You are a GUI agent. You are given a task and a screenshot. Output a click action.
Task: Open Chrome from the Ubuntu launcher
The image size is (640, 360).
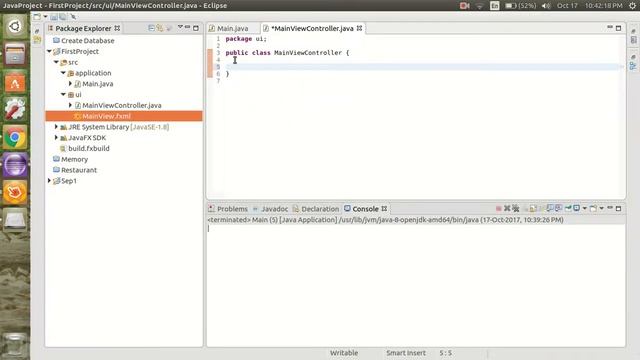point(15,137)
